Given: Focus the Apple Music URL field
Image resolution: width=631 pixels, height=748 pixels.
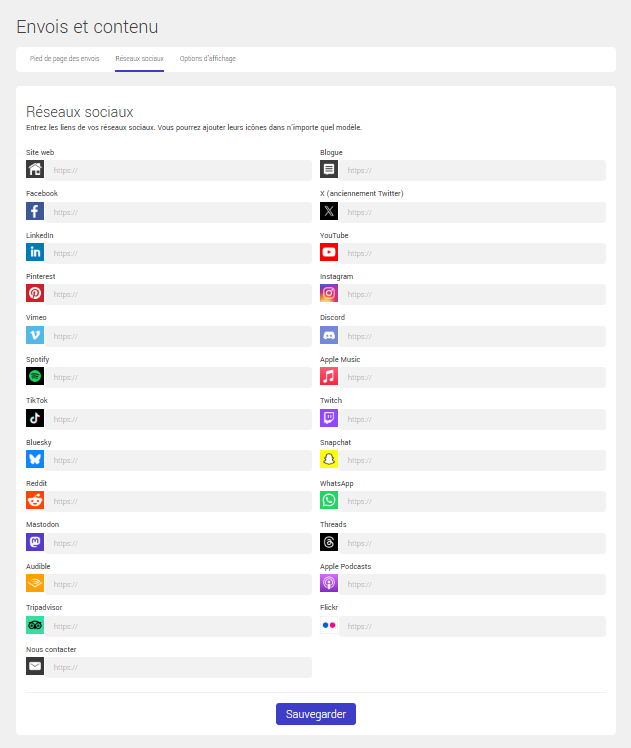Looking at the screenshot, I should (x=472, y=377).
